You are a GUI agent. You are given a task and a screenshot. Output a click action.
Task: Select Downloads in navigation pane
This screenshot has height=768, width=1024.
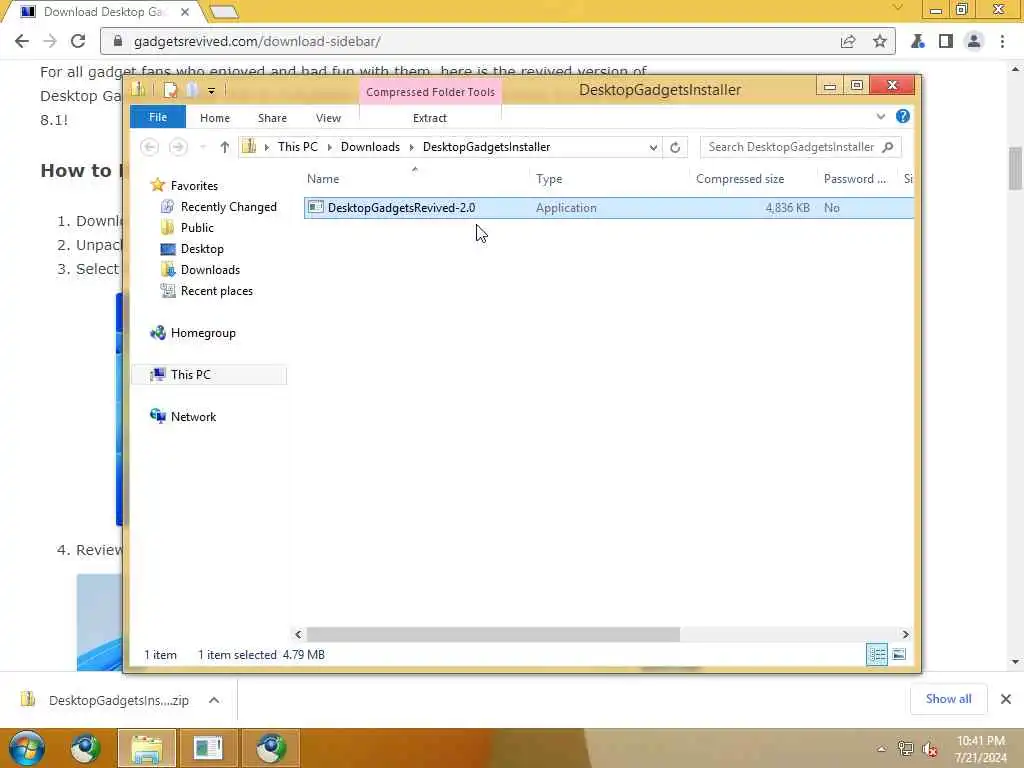pos(210,270)
